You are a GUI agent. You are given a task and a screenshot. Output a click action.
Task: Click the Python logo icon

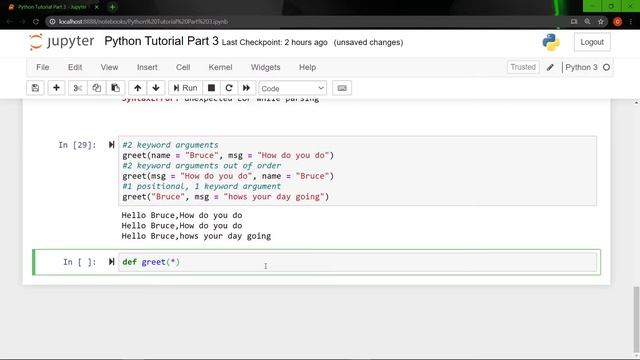click(551, 42)
